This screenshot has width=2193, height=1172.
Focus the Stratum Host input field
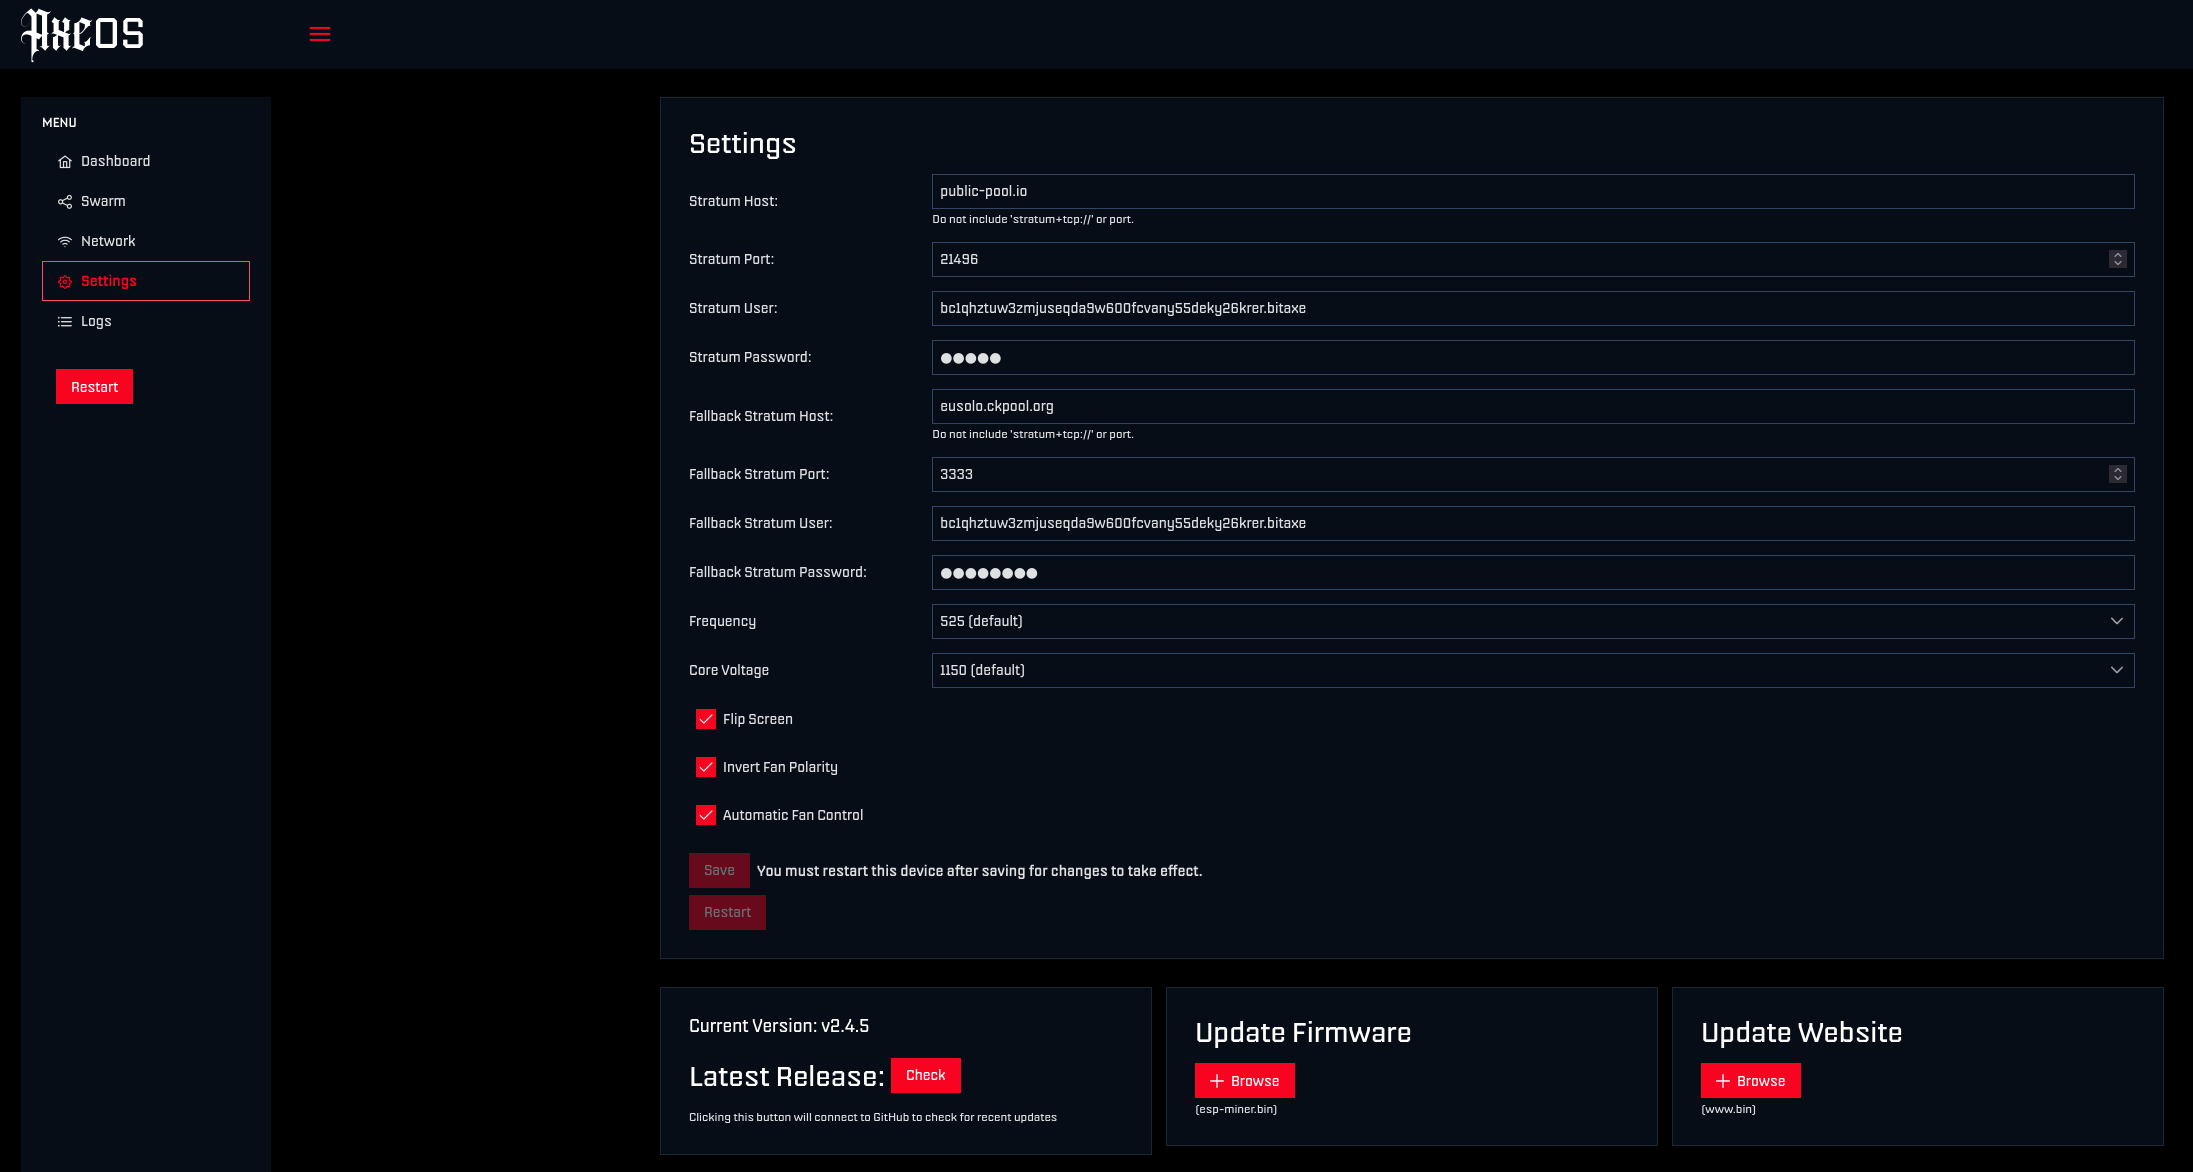tap(1532, 191)
